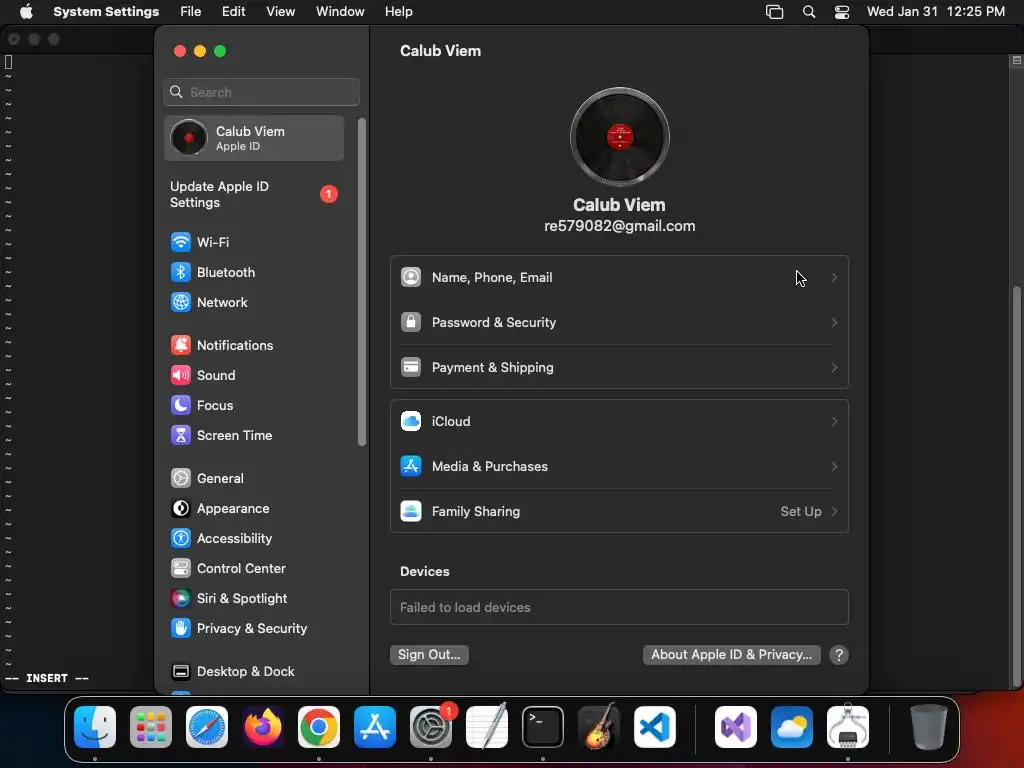This screenshot has height=768, width=1024.
Task: Open Update Apple ID Settings notice
Action: tap(255, 195)
